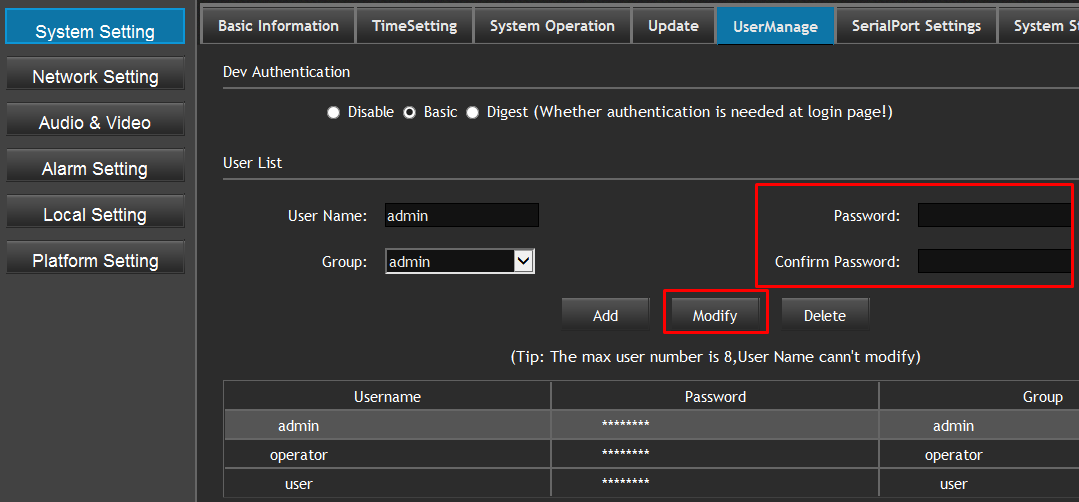Expand the Group dropdown arrow
Viewport: 1079px width, 502px height.
click(523, 261)
